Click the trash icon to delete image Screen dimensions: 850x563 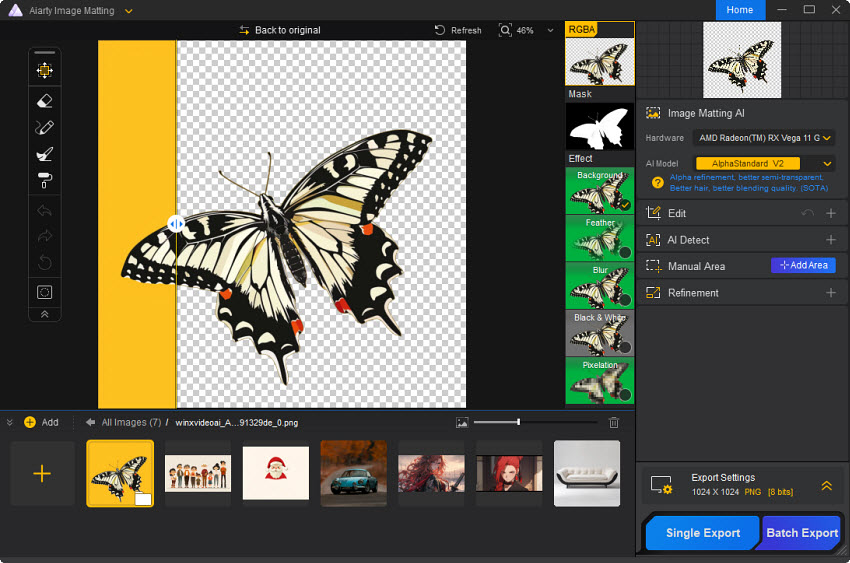(614, 423)
